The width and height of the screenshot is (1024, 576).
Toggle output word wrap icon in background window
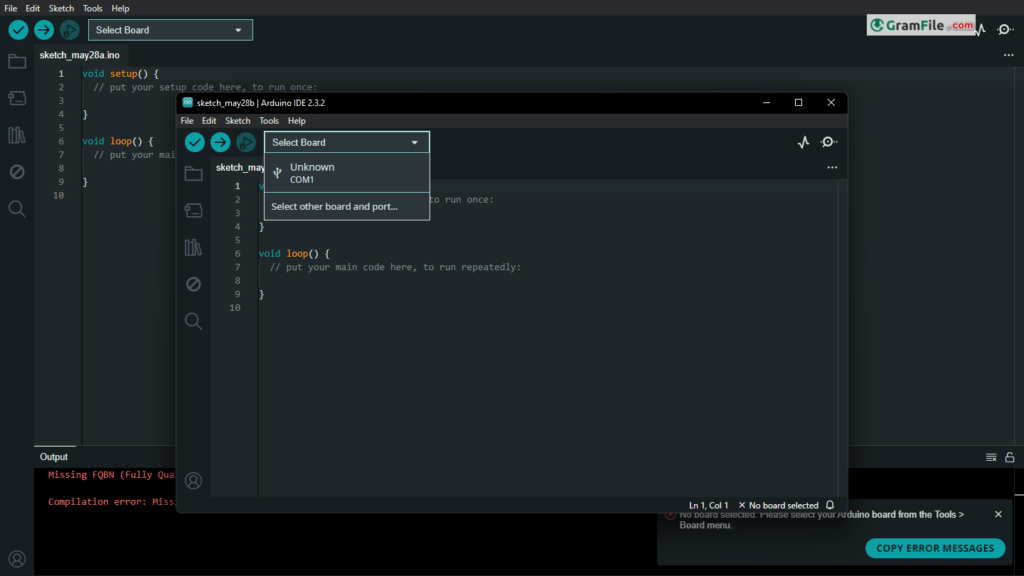click(x=991, y=457)
